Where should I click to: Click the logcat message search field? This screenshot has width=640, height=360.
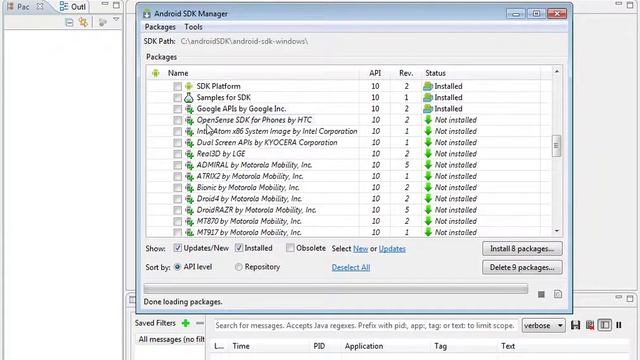point(365,326)
